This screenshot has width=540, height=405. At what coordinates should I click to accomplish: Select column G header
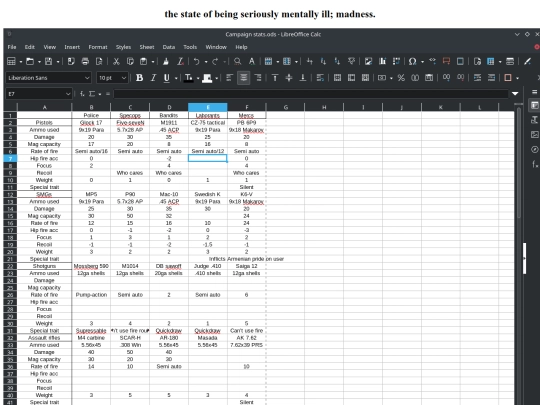pos(285,107)
